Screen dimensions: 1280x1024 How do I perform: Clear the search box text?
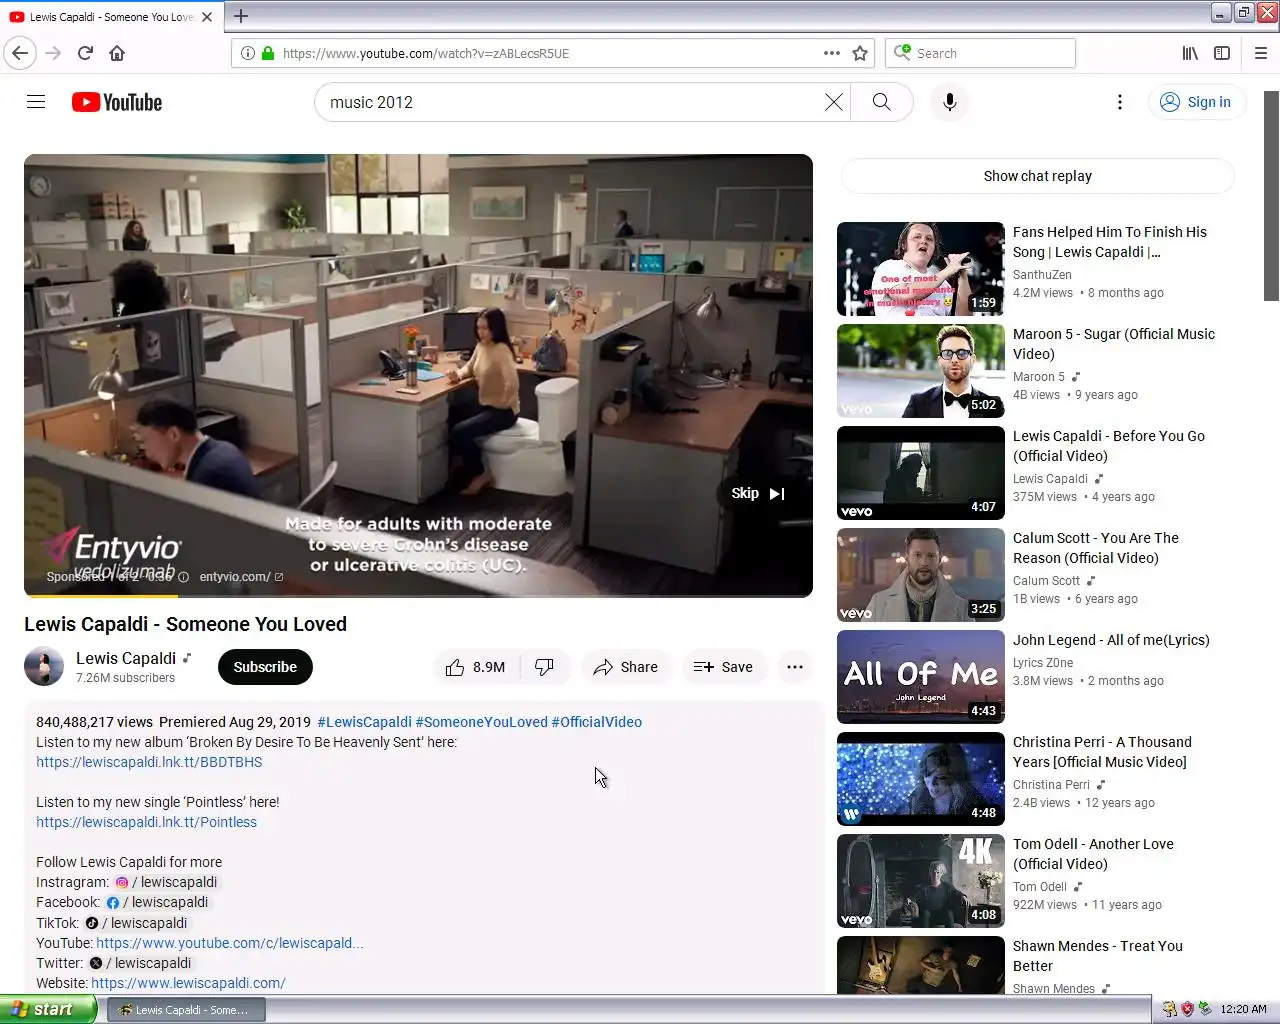point(833,102)
